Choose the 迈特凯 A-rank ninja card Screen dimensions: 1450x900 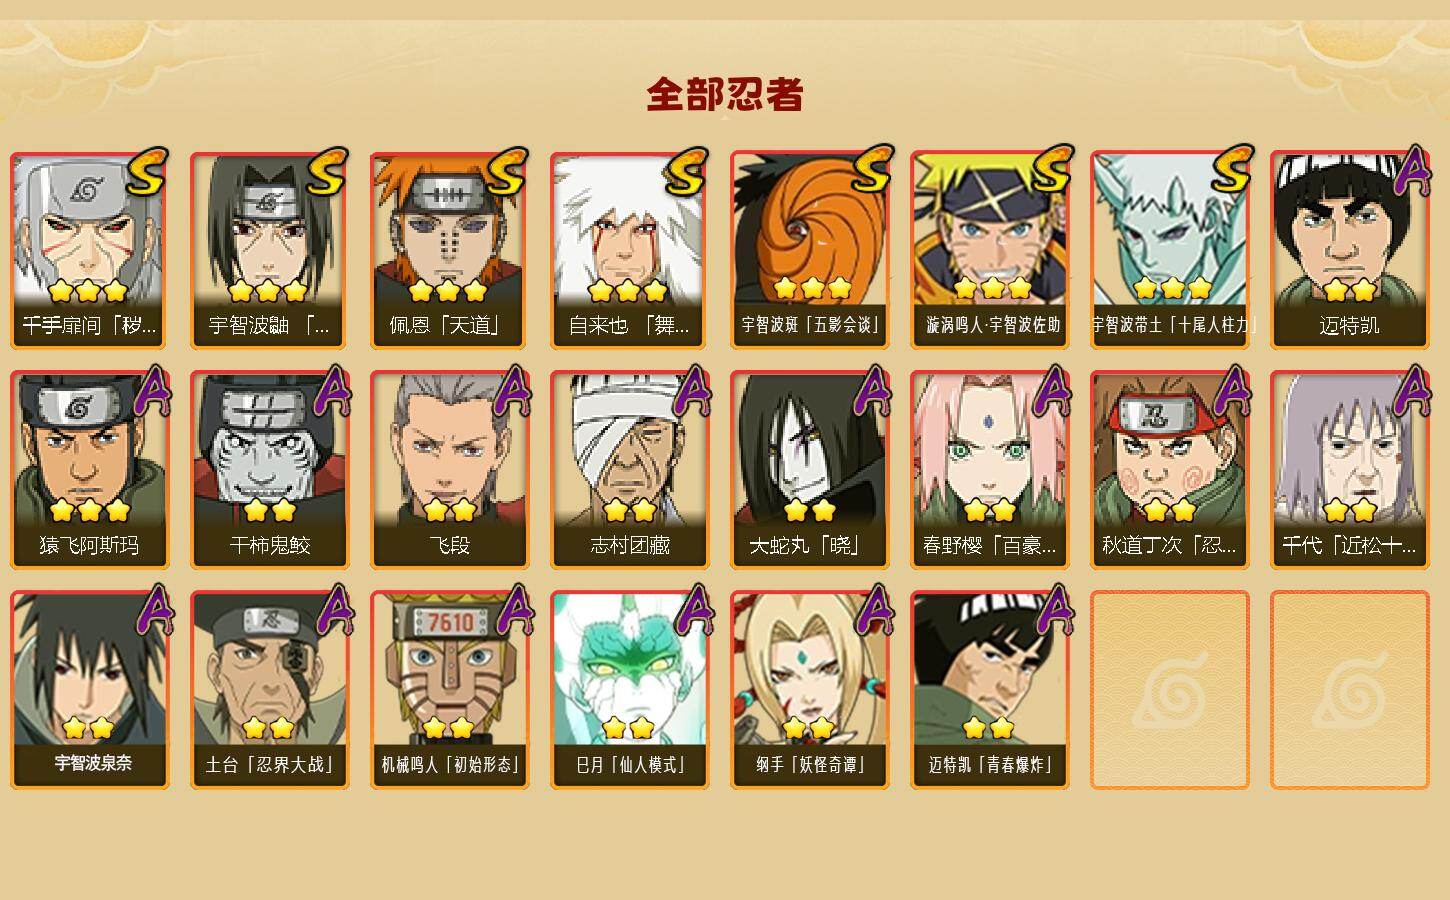(1349, 250)
